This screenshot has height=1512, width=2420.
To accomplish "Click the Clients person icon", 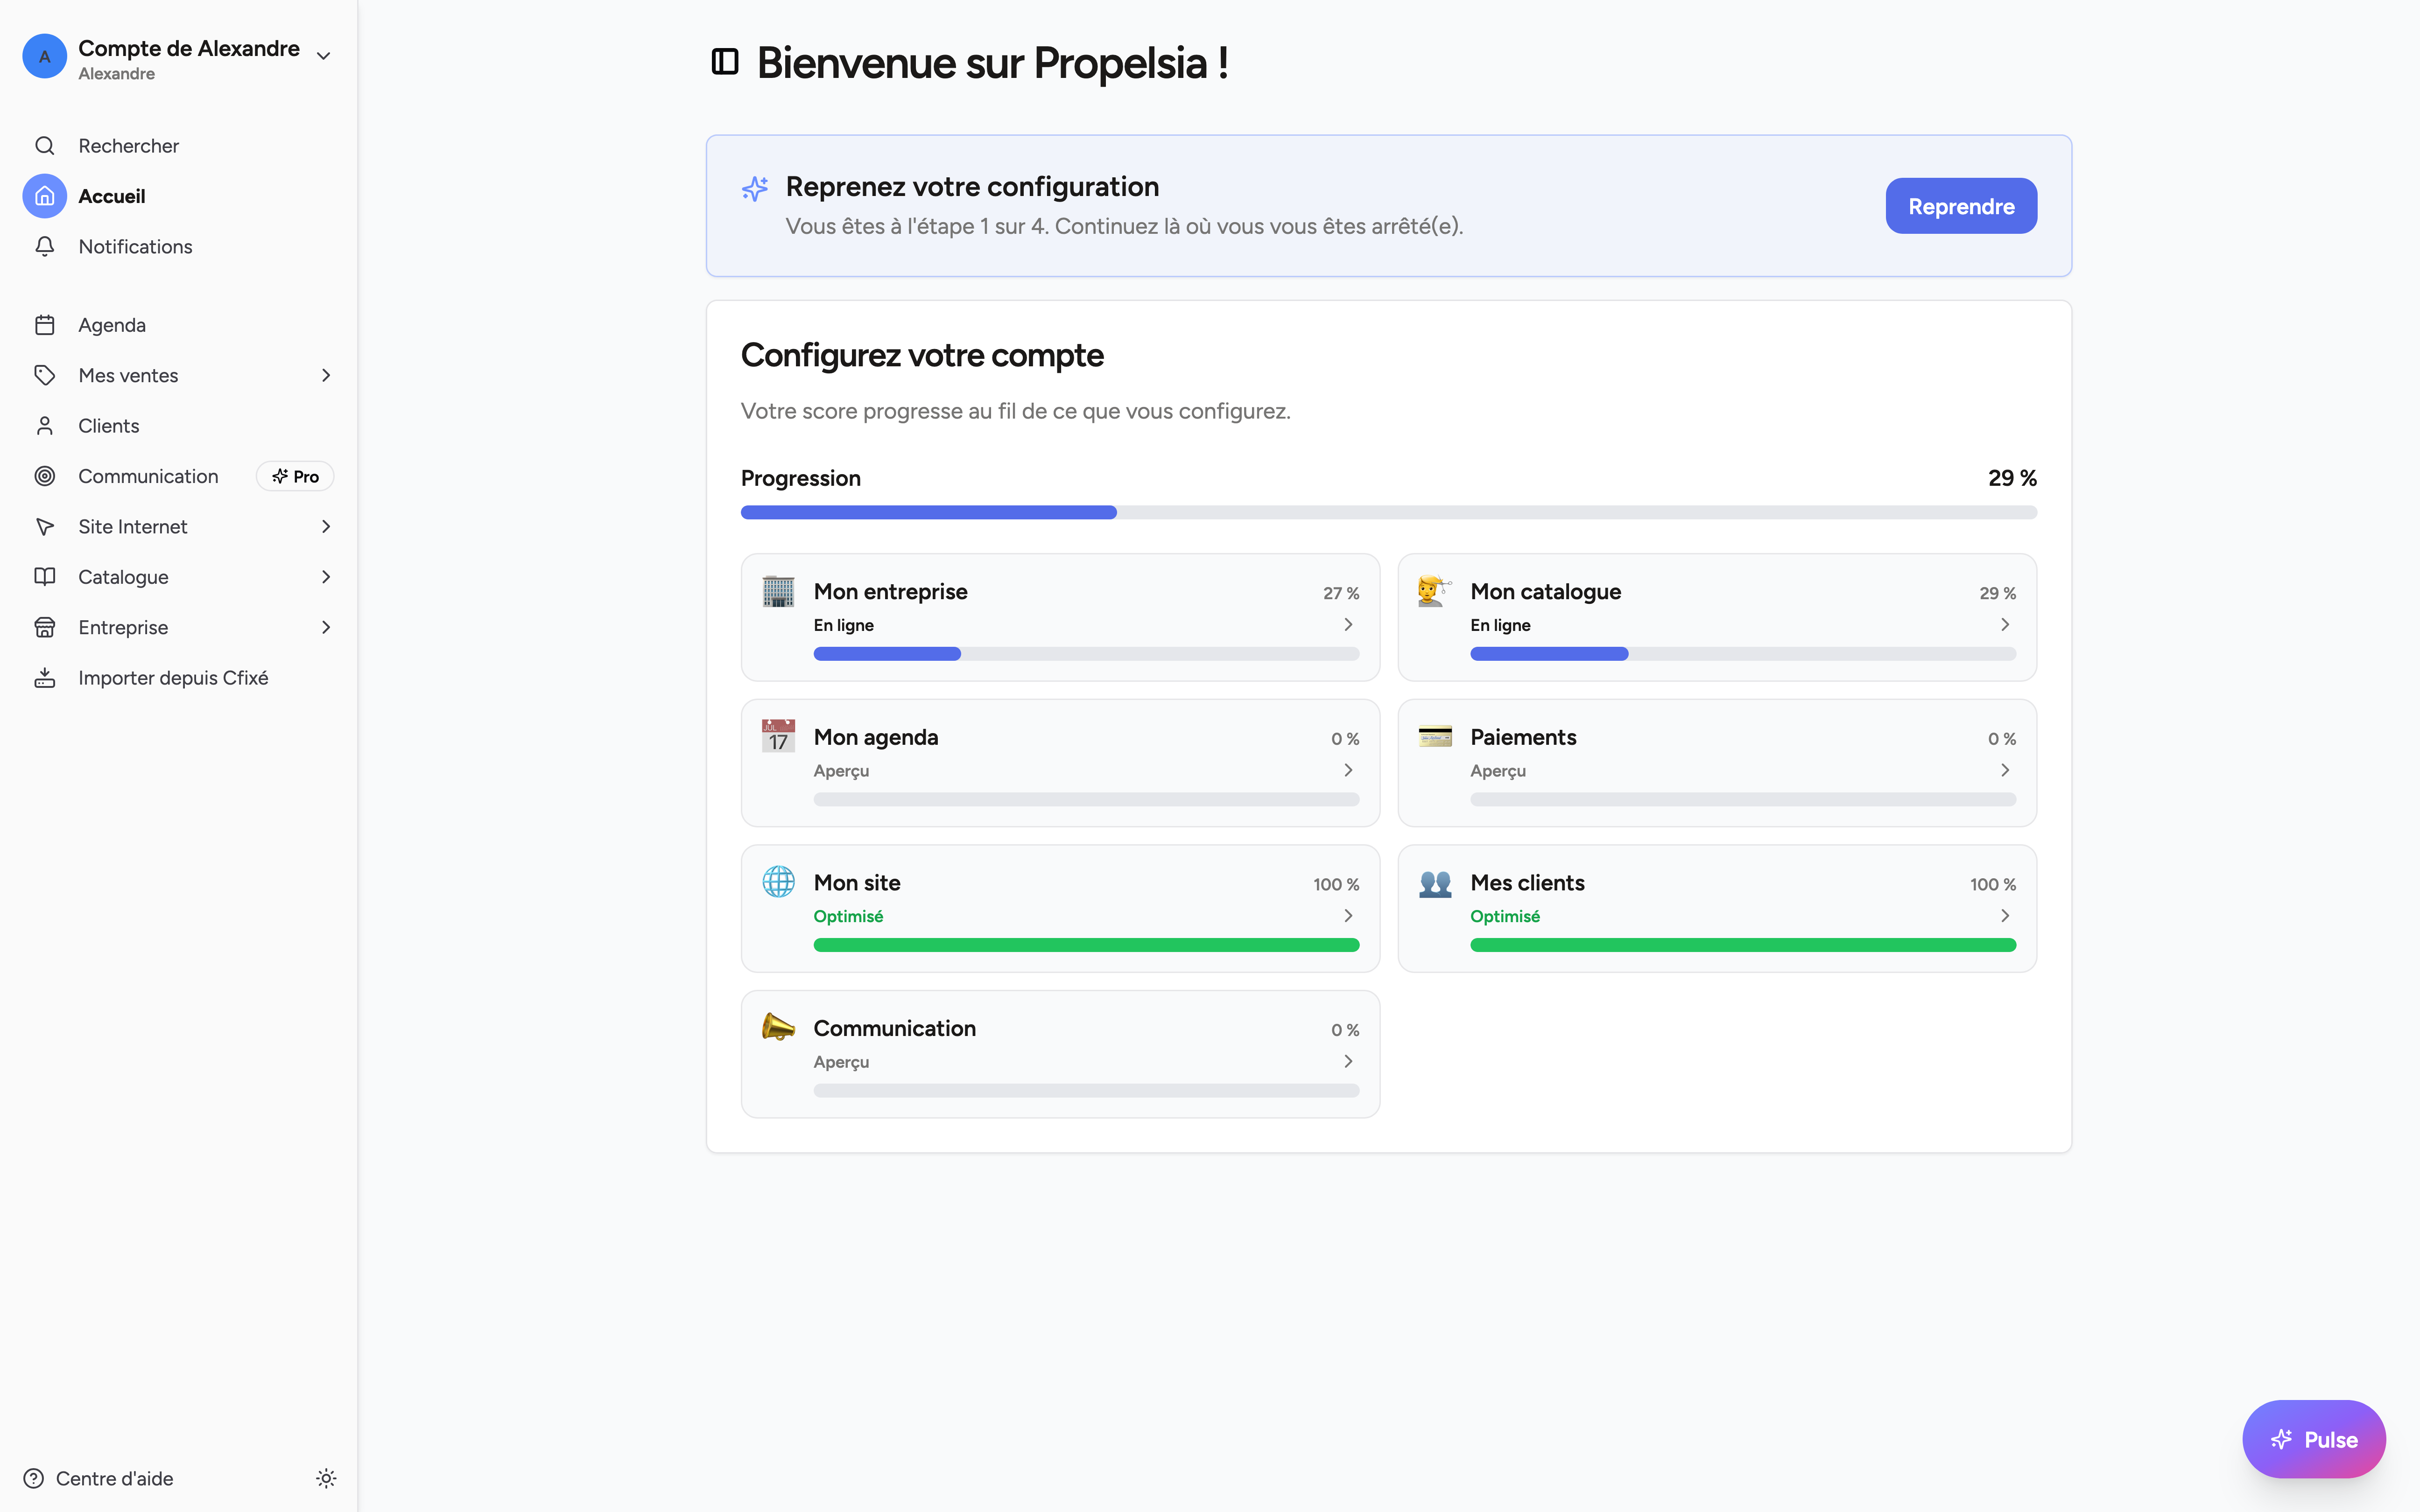I will 45,426.
